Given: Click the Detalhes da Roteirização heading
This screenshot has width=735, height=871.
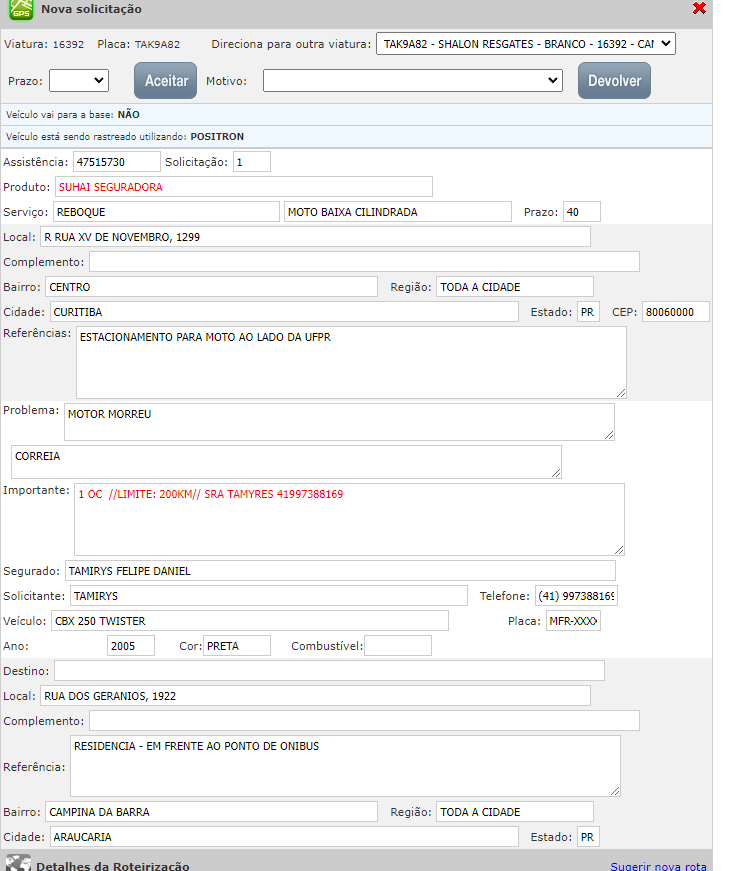Looking at the screenshot, I should pyautogui.click(x=113, y=866).
